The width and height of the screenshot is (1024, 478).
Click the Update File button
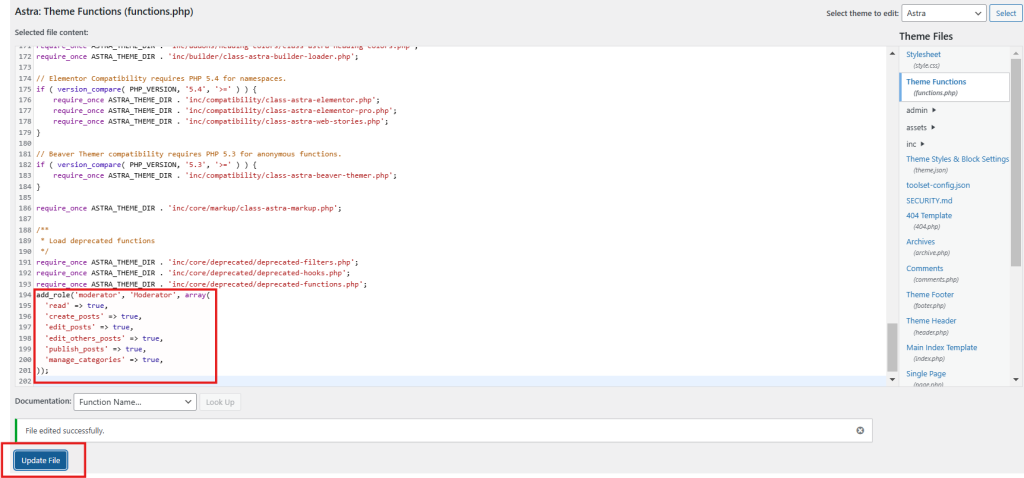coord(41,460)
